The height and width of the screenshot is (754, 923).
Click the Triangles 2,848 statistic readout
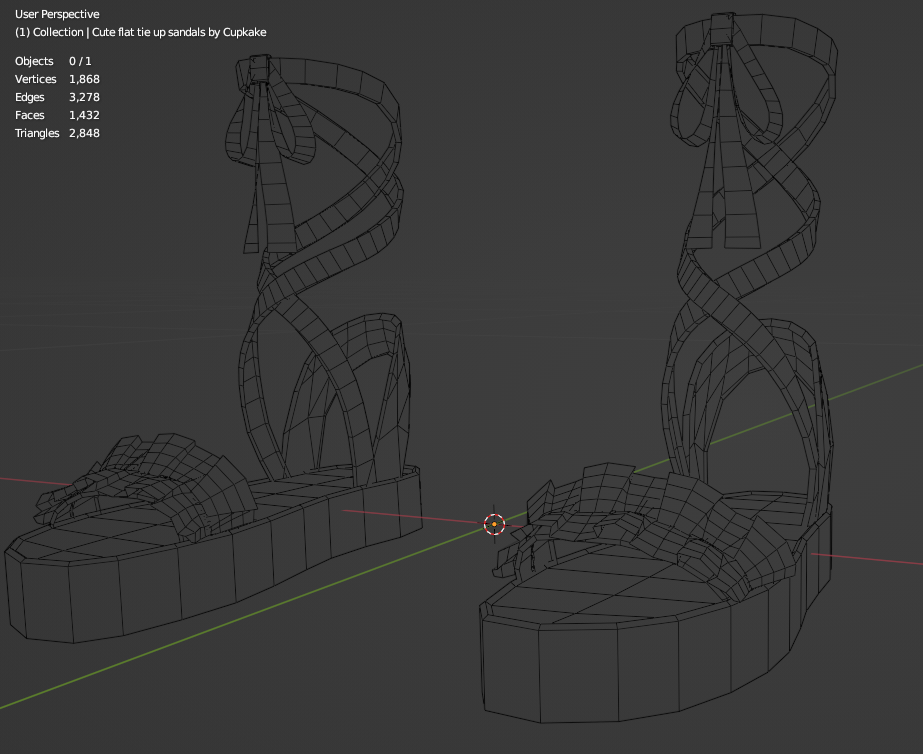58,133
